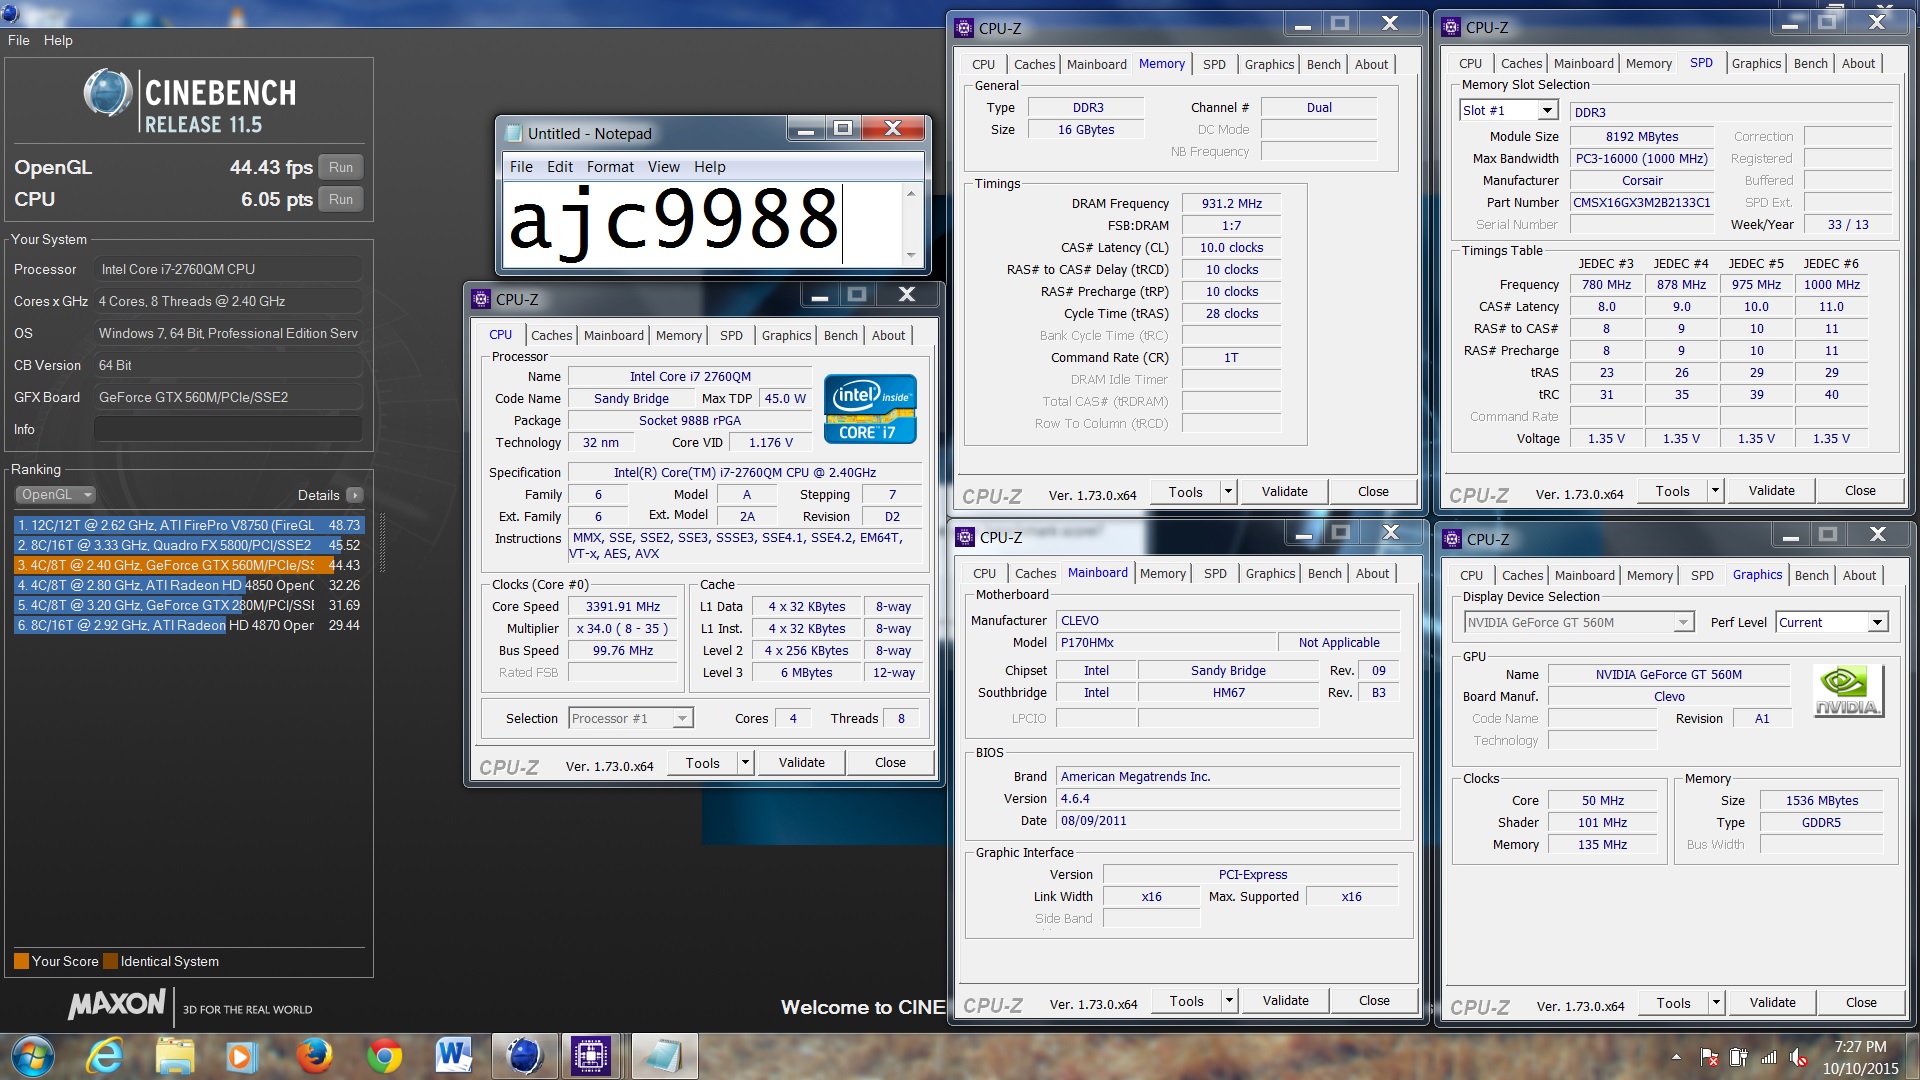Switch to Memory tab in Graphics window

[1649, 575]
